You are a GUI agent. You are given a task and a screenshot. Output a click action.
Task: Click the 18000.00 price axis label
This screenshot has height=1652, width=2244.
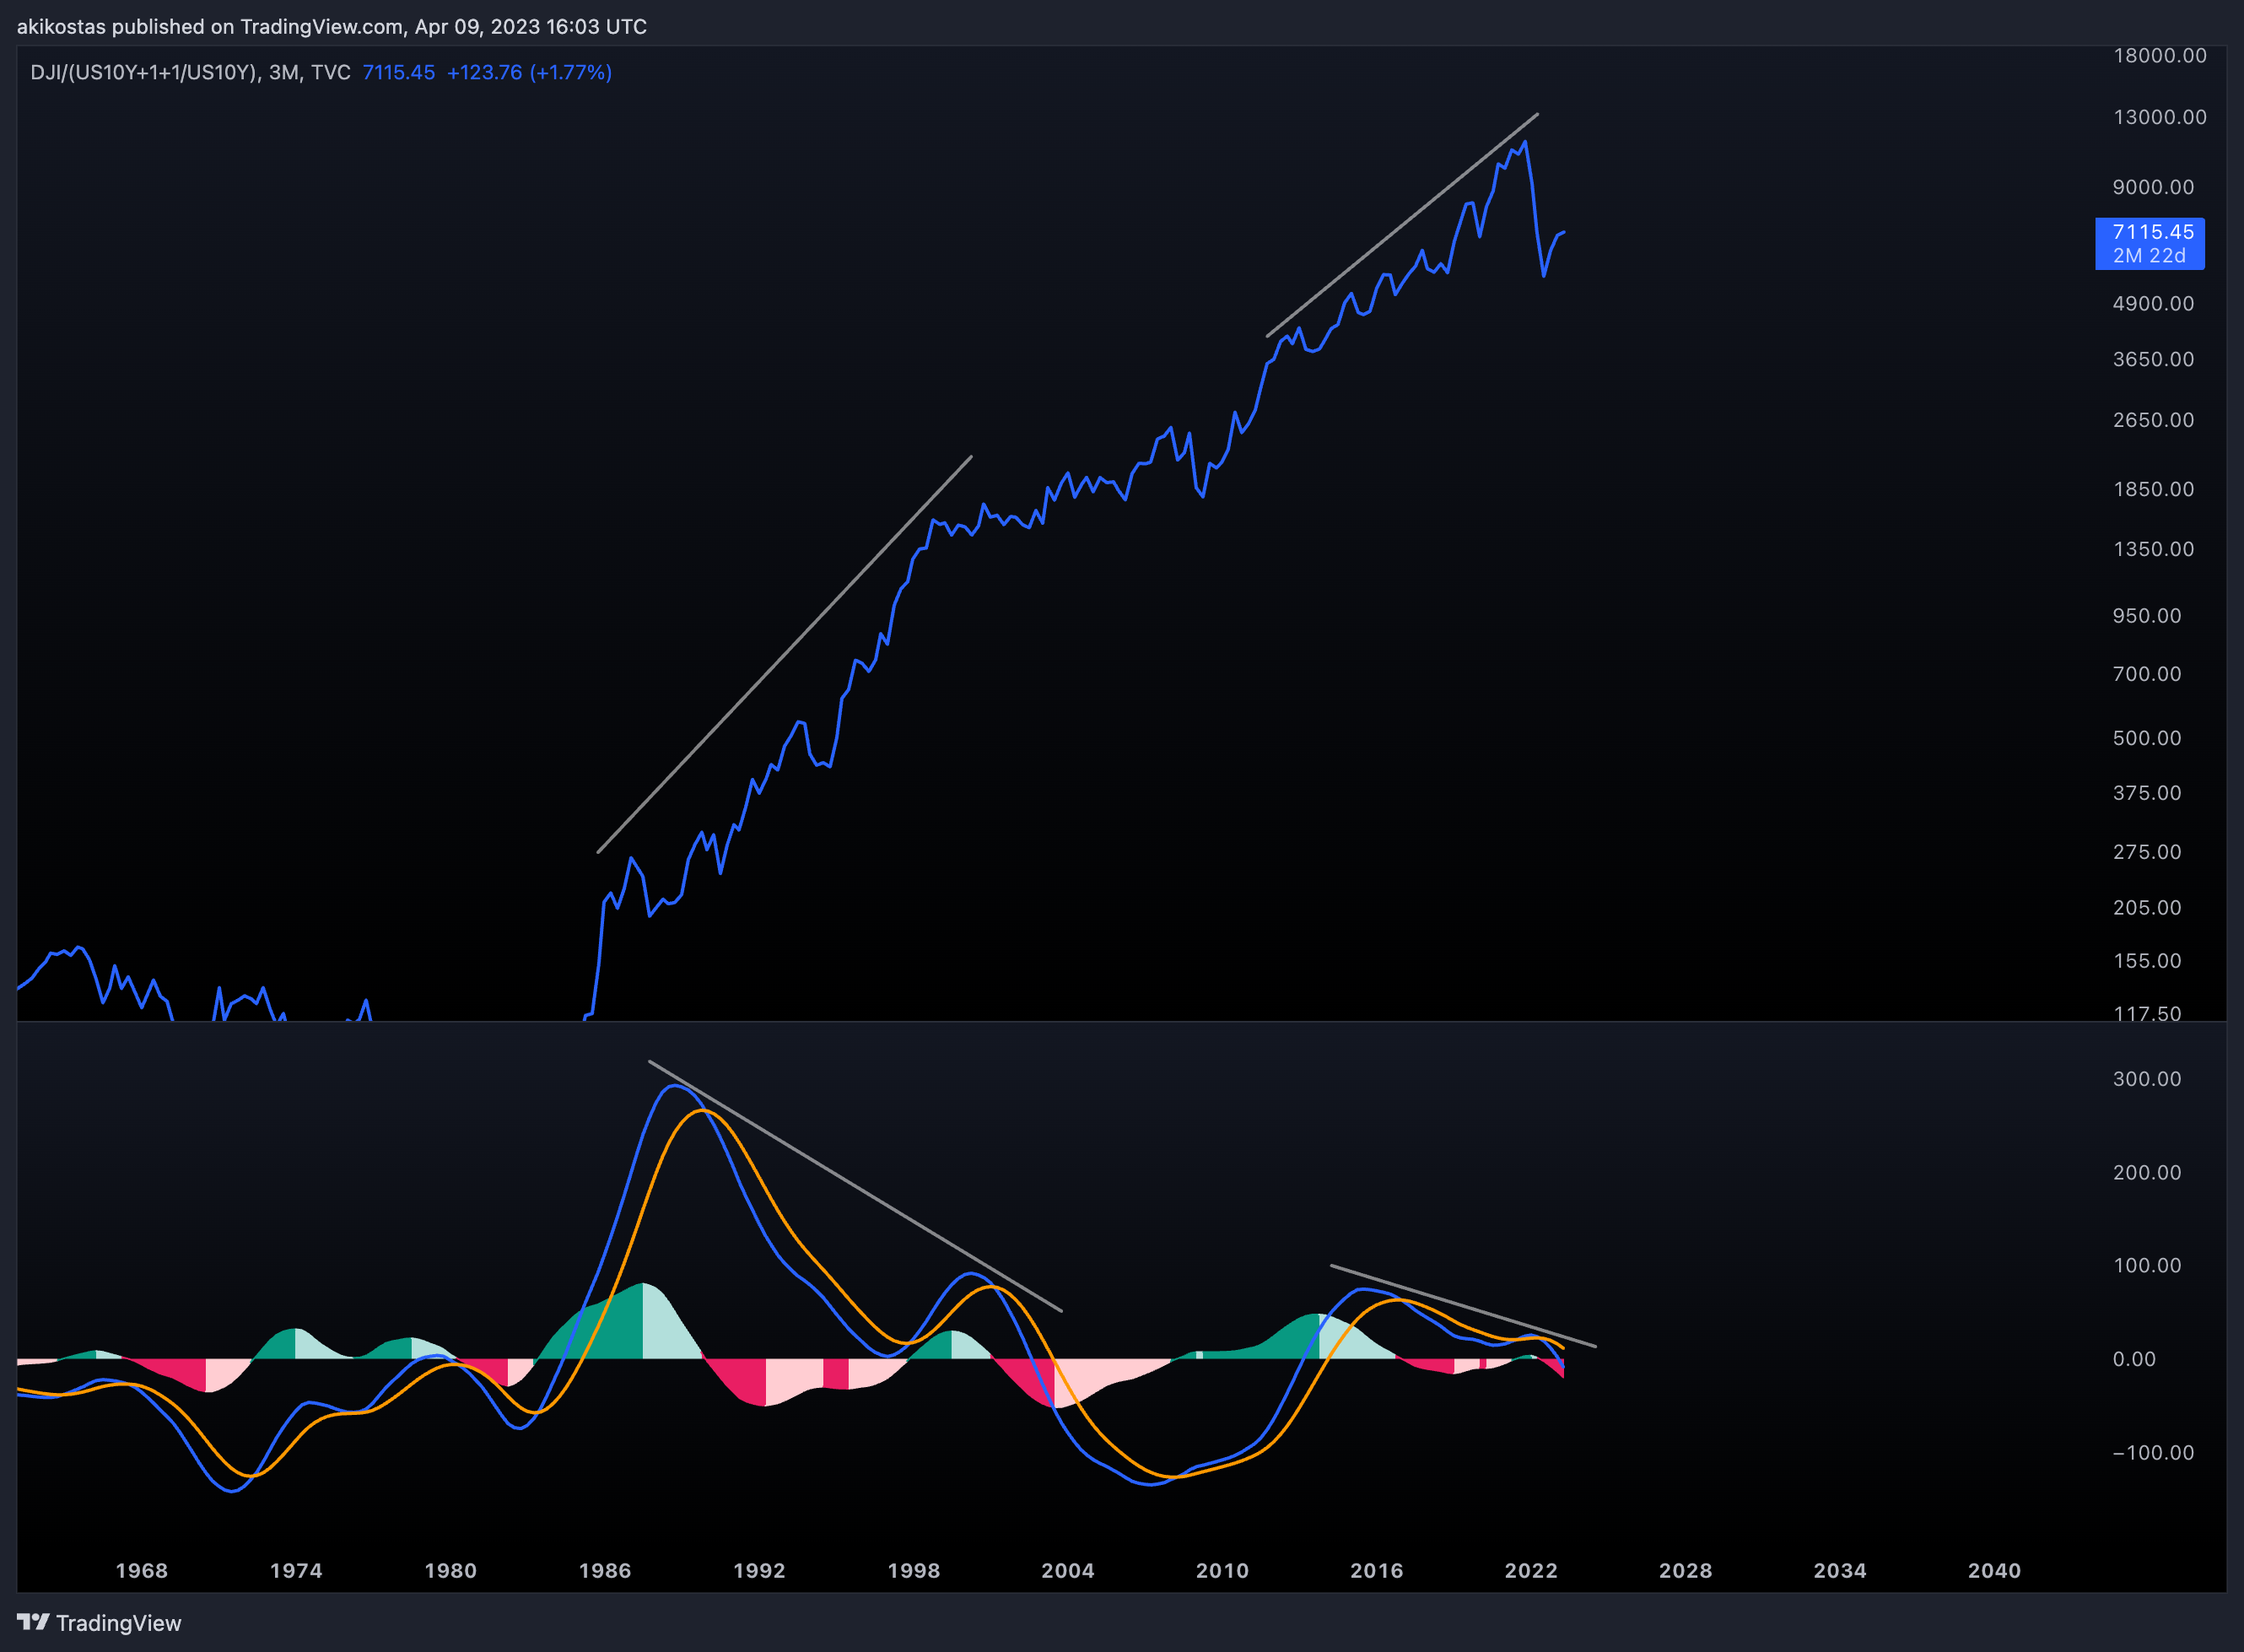pos(2159,56)
